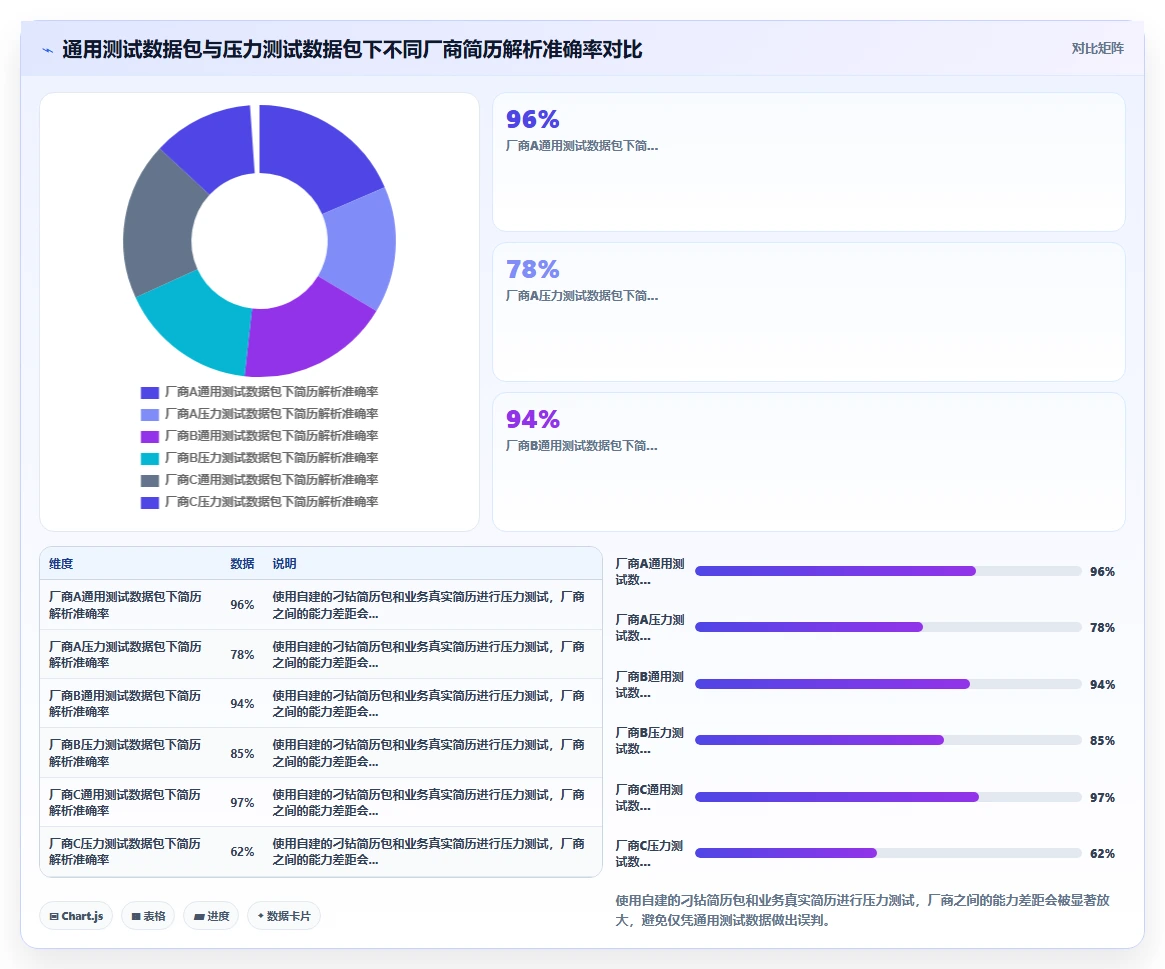Select the 94% data card
This screenshot has height=969, width=1165.
808,461
